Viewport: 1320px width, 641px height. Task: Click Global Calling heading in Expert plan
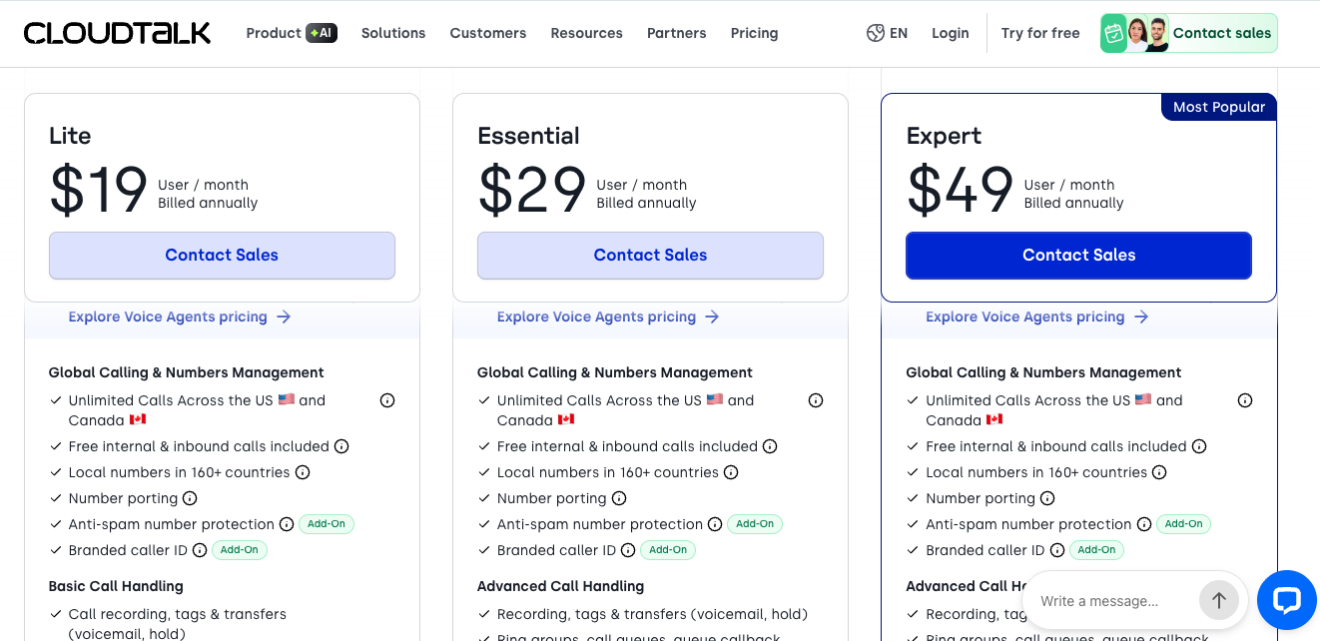1043,373
